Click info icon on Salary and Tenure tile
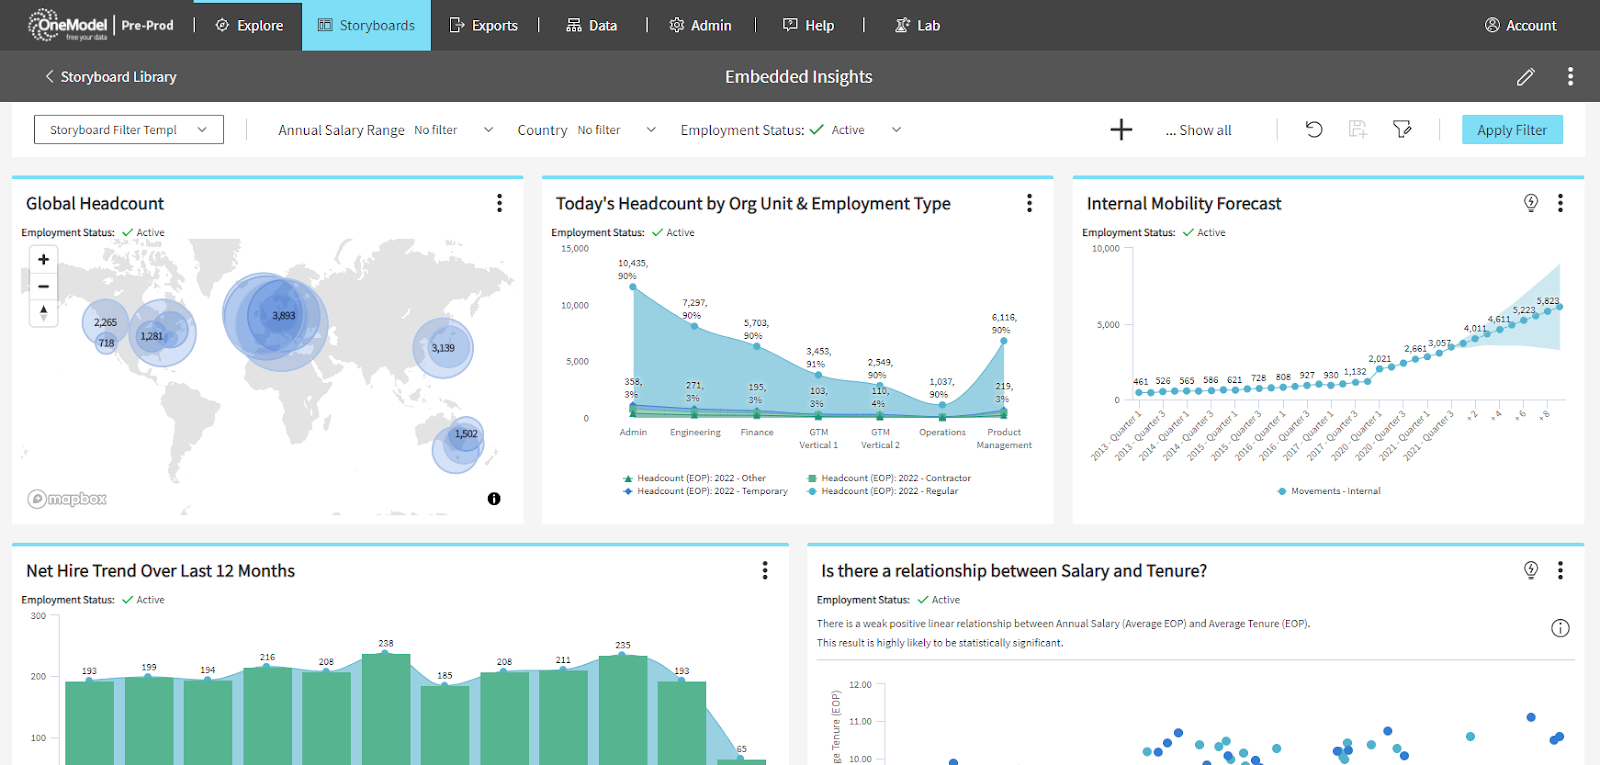Screen dimensions: 1600x765 coord(1560,628)
